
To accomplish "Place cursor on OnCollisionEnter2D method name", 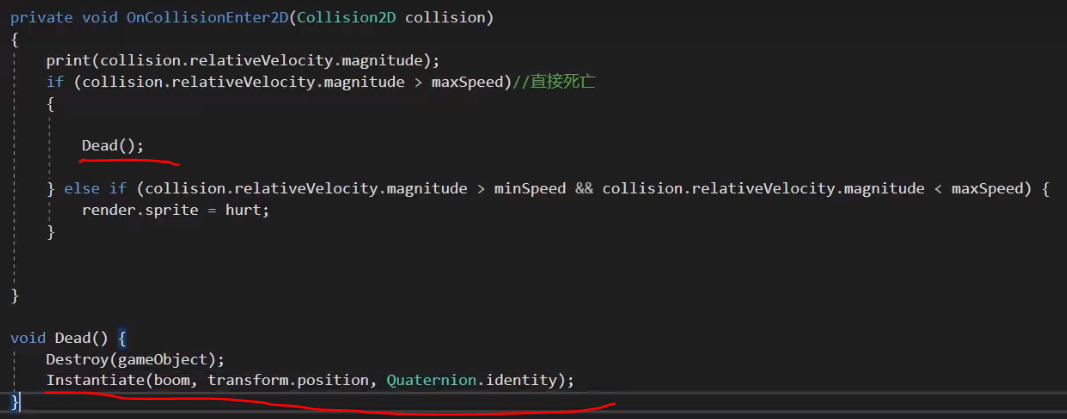I will [x=208, y=18].
